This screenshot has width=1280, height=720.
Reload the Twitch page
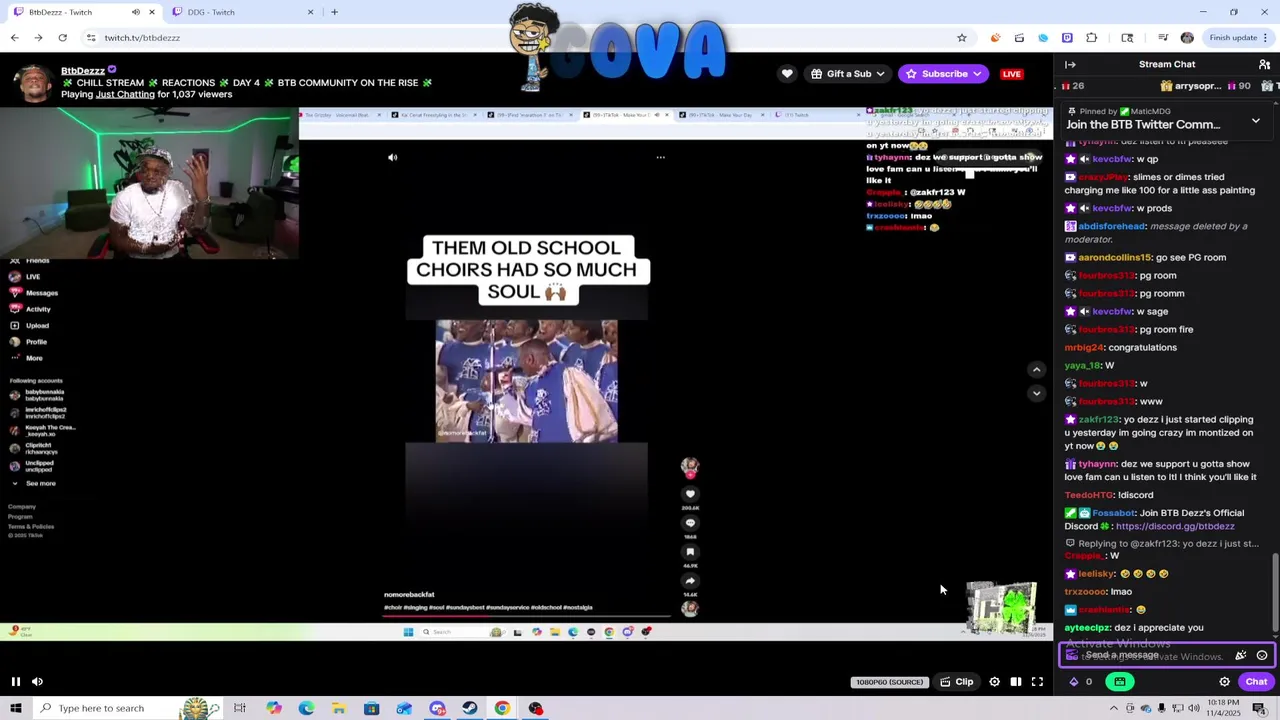coord(62,38)
